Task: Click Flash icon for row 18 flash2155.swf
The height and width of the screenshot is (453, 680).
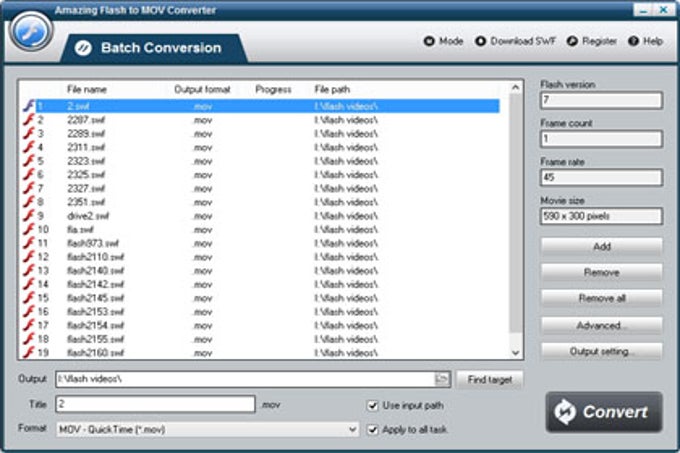Action: (29, 339)
